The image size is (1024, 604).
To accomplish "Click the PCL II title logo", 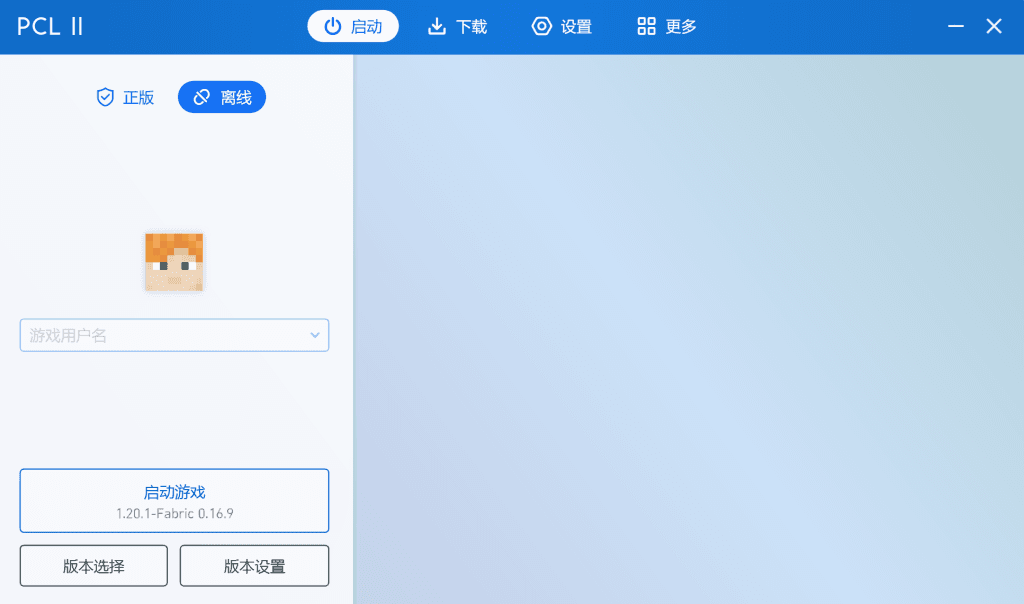I will pyautogui.click(x=50, y=26).
